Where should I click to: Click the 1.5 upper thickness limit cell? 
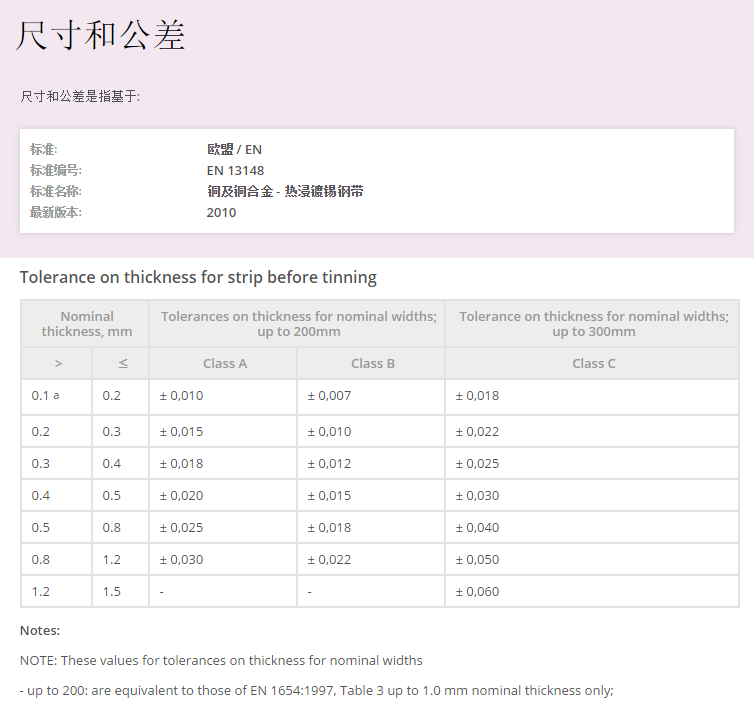[111, 592]
